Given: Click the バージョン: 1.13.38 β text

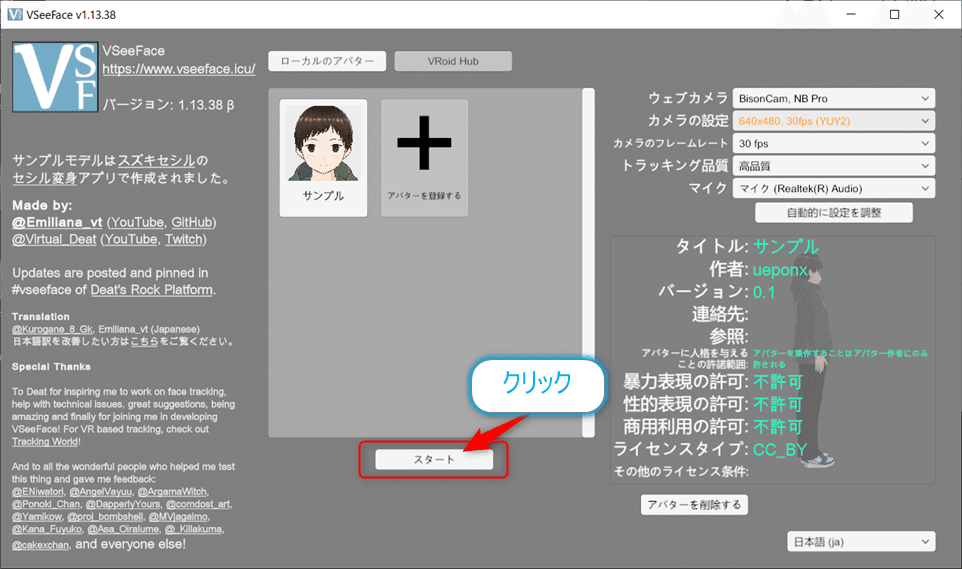Looking at the screenshot, I should pos(168,105).
